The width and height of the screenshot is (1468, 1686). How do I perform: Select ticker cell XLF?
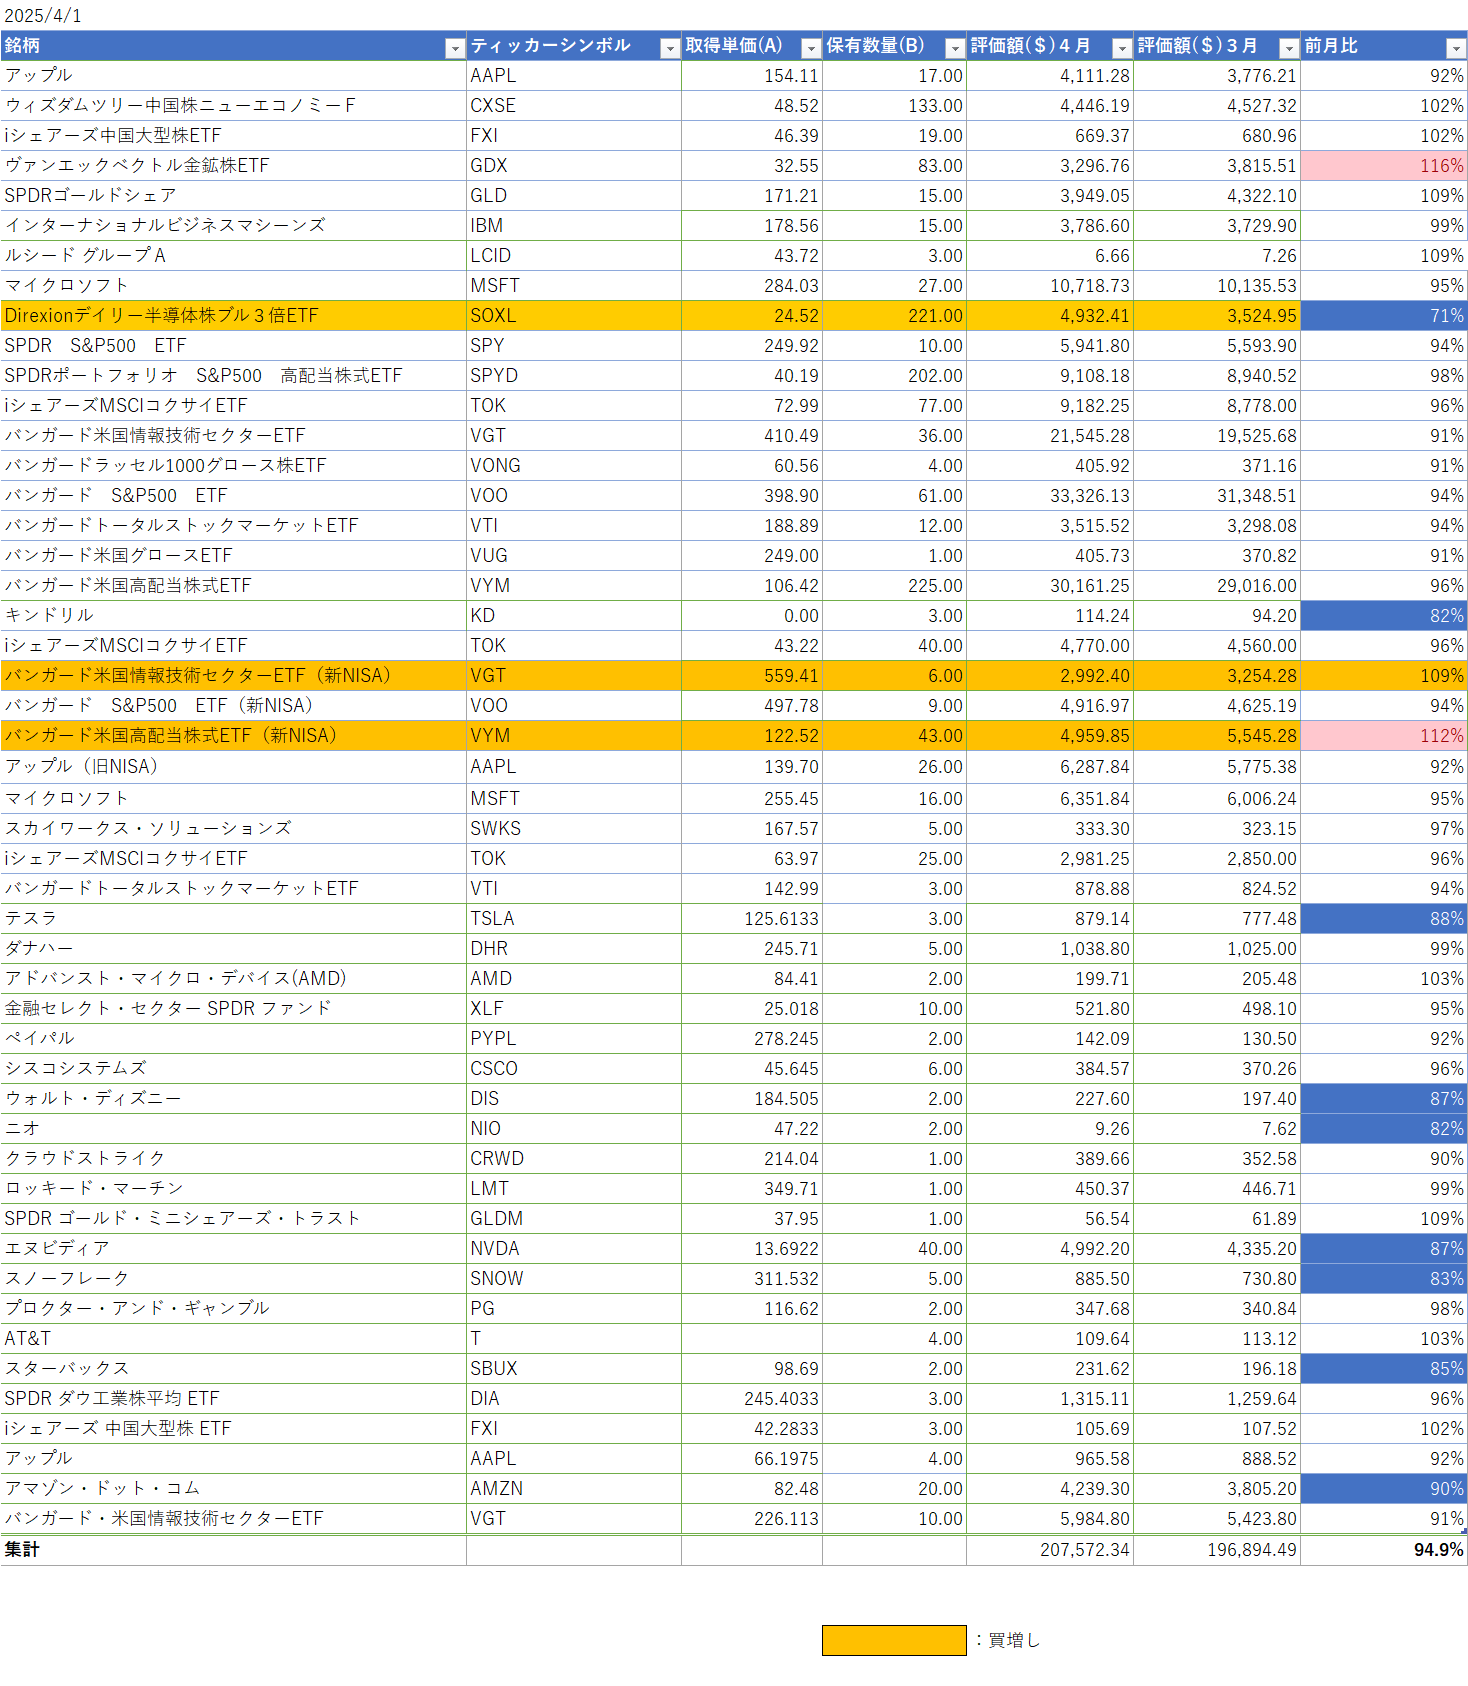(x=574, y=1009)
